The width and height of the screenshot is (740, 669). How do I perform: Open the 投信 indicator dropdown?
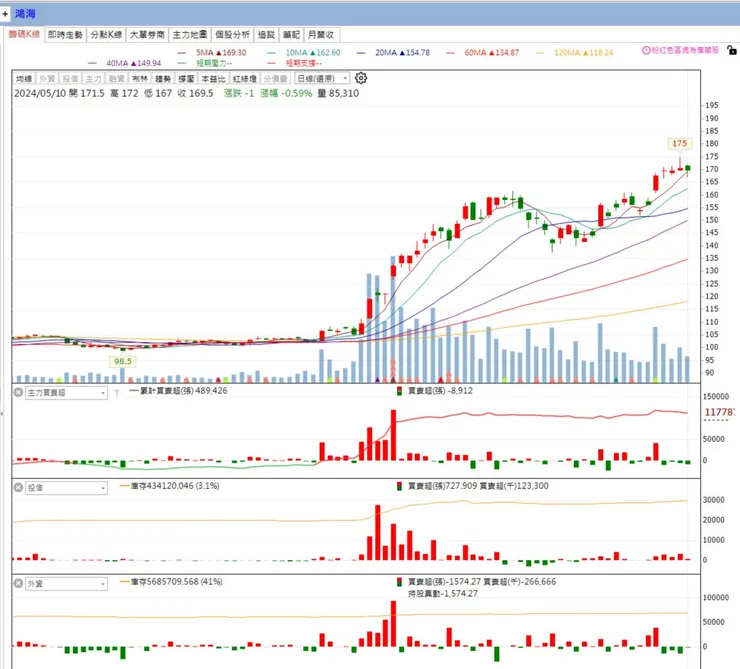tap(67, 488)
